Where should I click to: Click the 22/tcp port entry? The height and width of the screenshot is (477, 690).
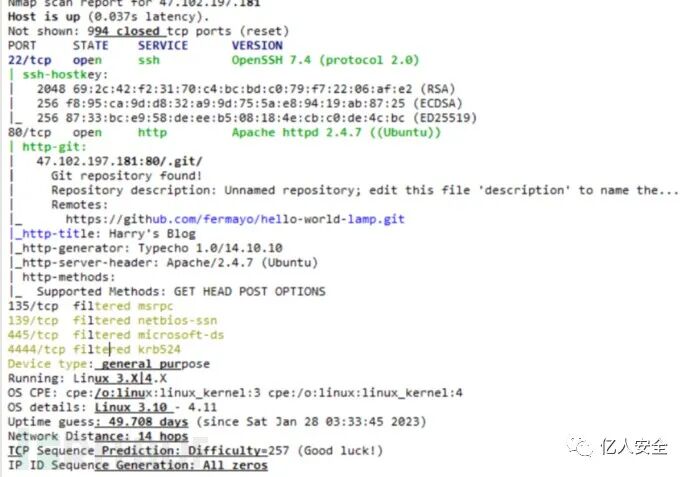point(29,60)
